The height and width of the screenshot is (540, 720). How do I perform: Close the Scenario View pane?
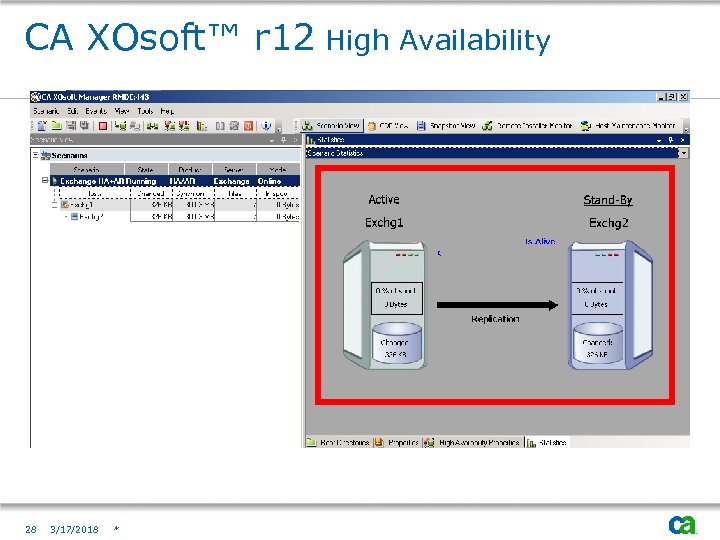(295, 140)
